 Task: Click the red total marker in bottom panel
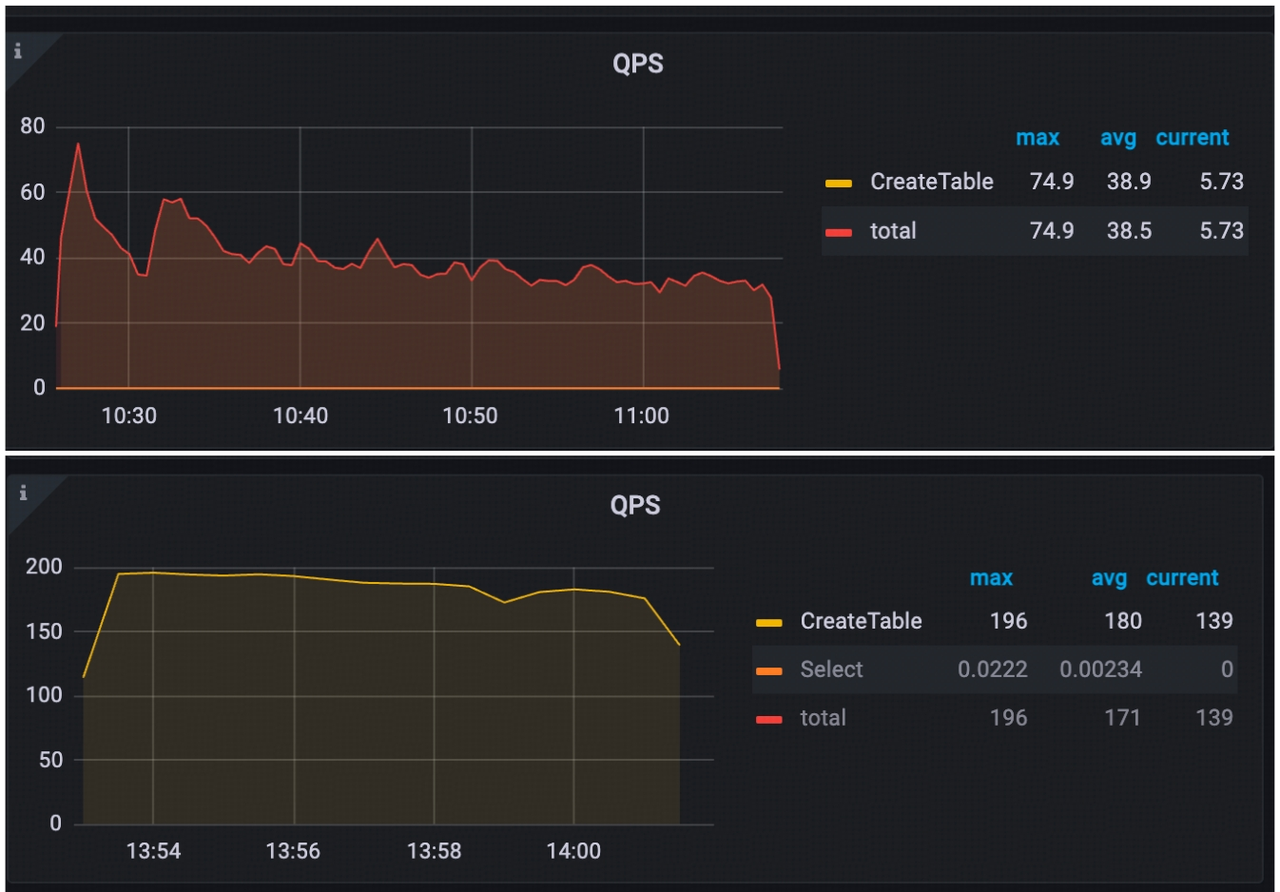pyautogui.click(x=768, y=718)
